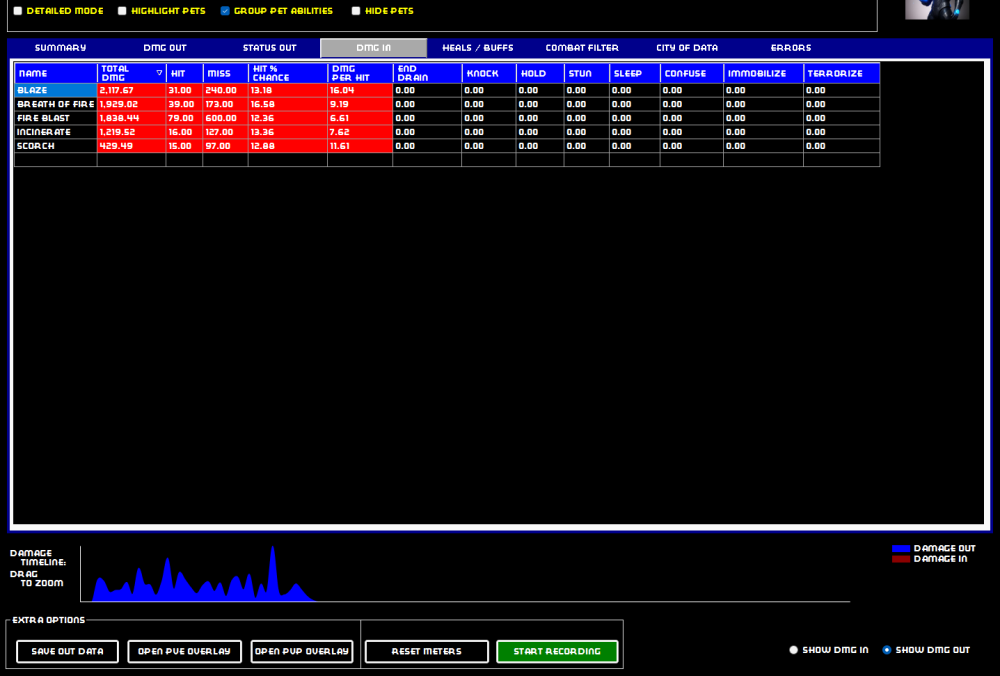Switch to the Summary tab
1000x676 pixels.
(x=60, y=48)
